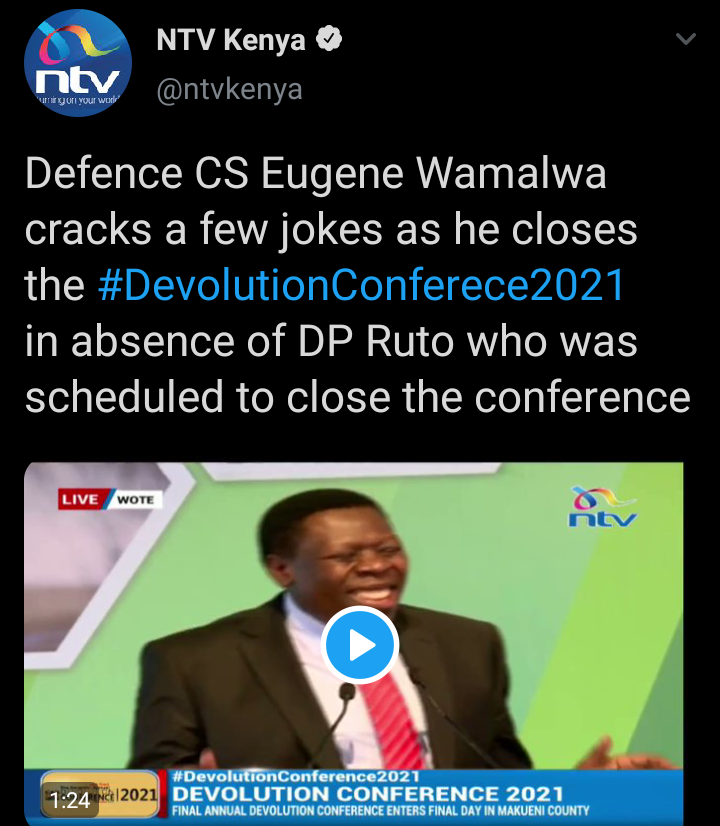Click the DEVOLUTION CONFERENCE 2021 banner headline
Image resolution: width=720 pixels, height=826 pixels.
pyautogui.click(x=368, y=794)
